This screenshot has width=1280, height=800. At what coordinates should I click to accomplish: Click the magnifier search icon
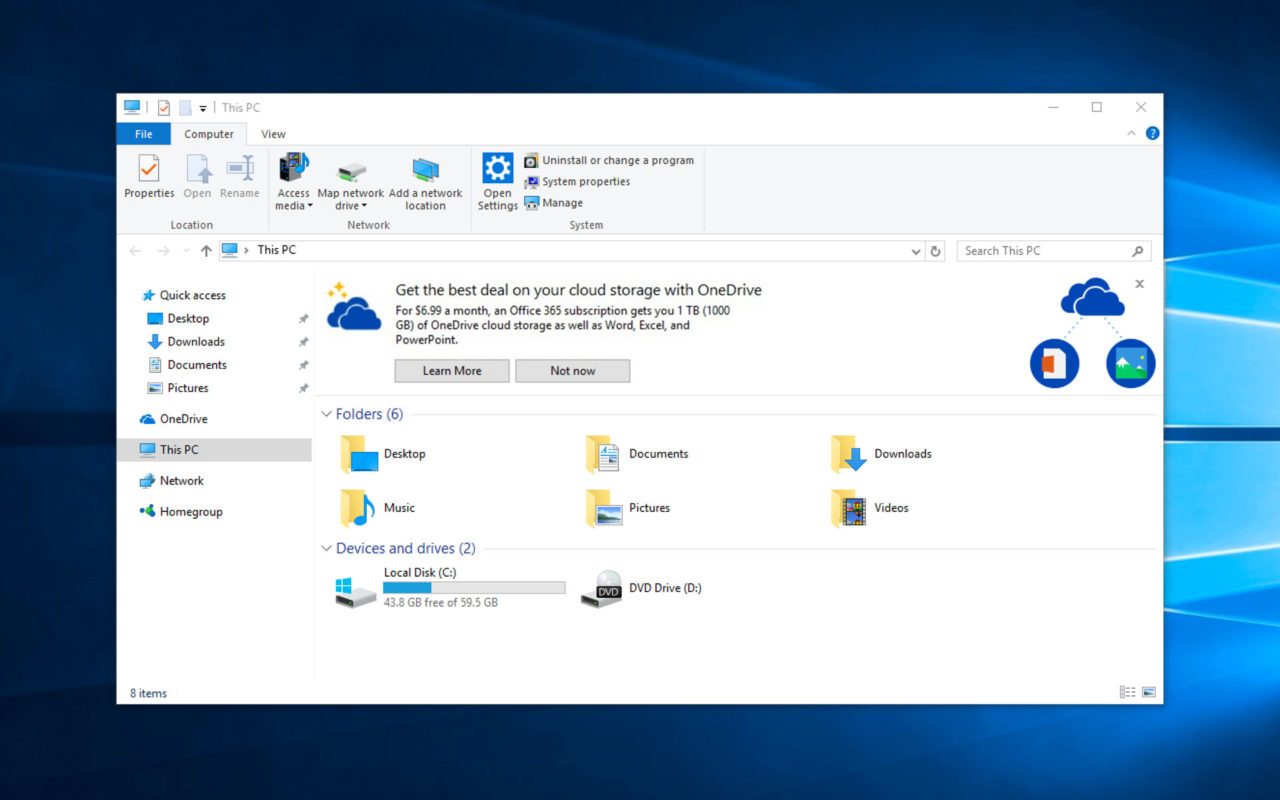coord(1137,251)
